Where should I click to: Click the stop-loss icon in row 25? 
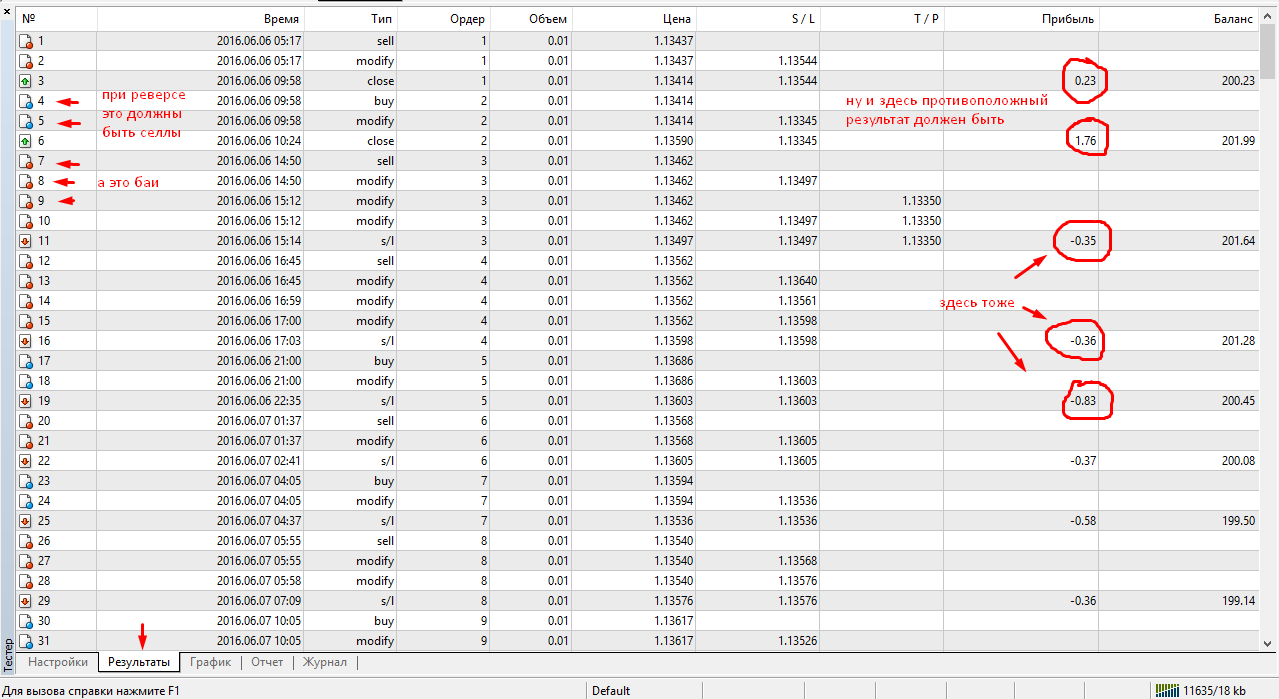tap(26, 521)
